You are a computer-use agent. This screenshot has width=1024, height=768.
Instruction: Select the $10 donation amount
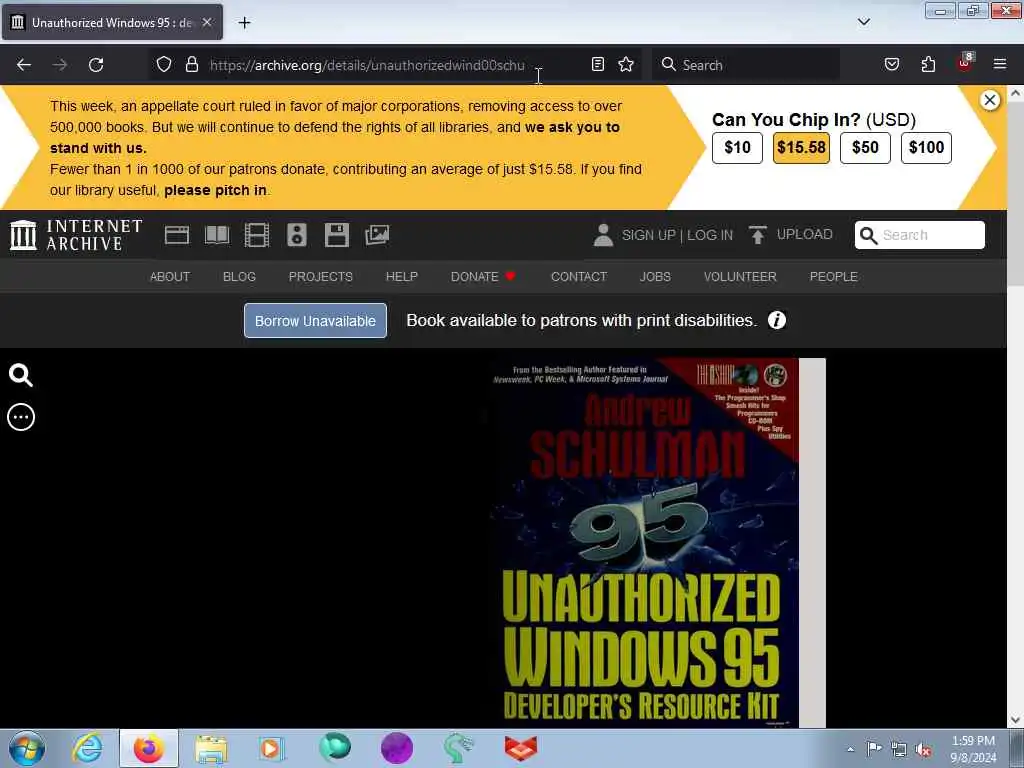click(737, 148)
